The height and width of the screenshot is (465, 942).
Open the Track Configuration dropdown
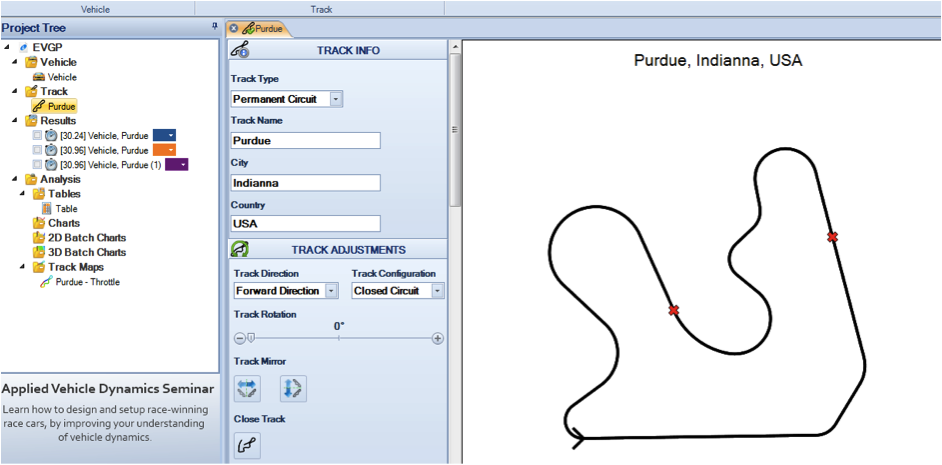point(437,291)
